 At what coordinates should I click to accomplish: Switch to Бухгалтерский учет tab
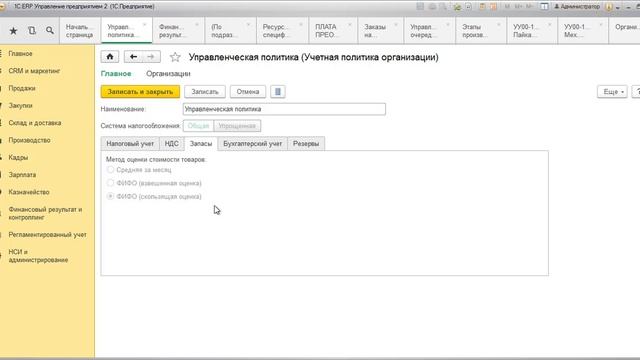(253, 144)
